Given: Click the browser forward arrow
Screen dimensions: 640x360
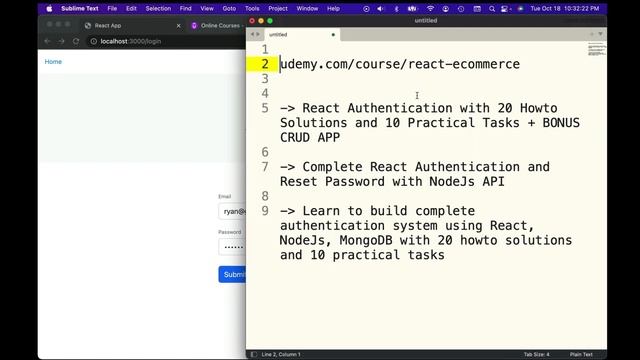Looking at the screenshot, I should click(x=61, y=41).
